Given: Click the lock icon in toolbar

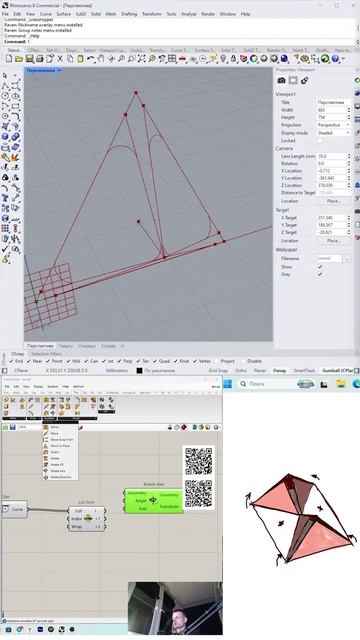Looking at the screenshot, I should [233, 59].
